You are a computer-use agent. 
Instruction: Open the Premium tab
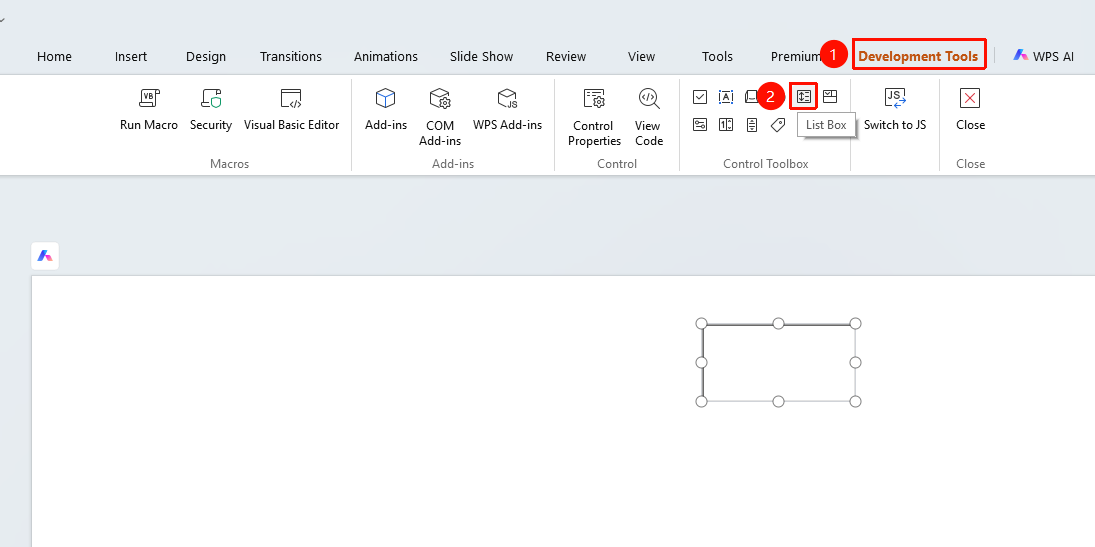[795, 57]
